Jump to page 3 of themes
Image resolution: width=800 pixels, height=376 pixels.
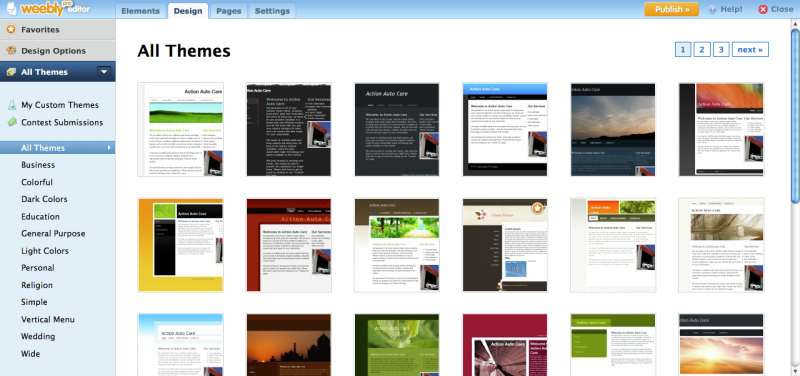721,49
